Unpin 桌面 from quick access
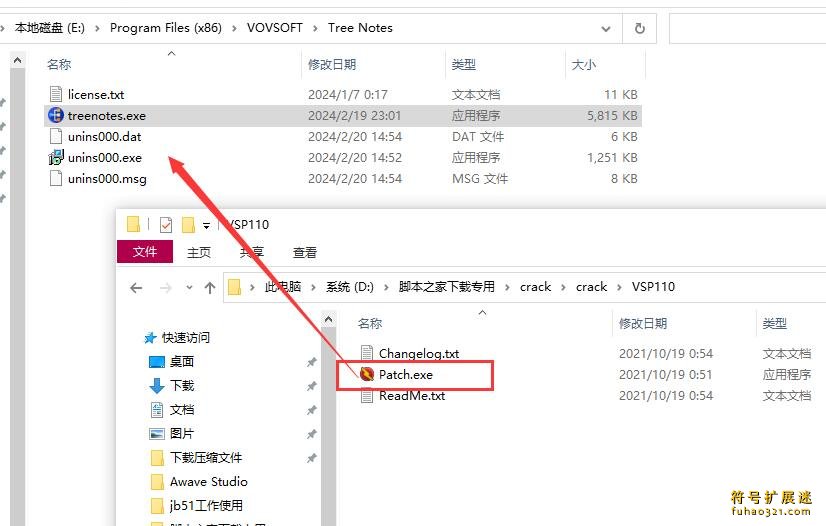826x526 pixels. (x=312, y=362)
